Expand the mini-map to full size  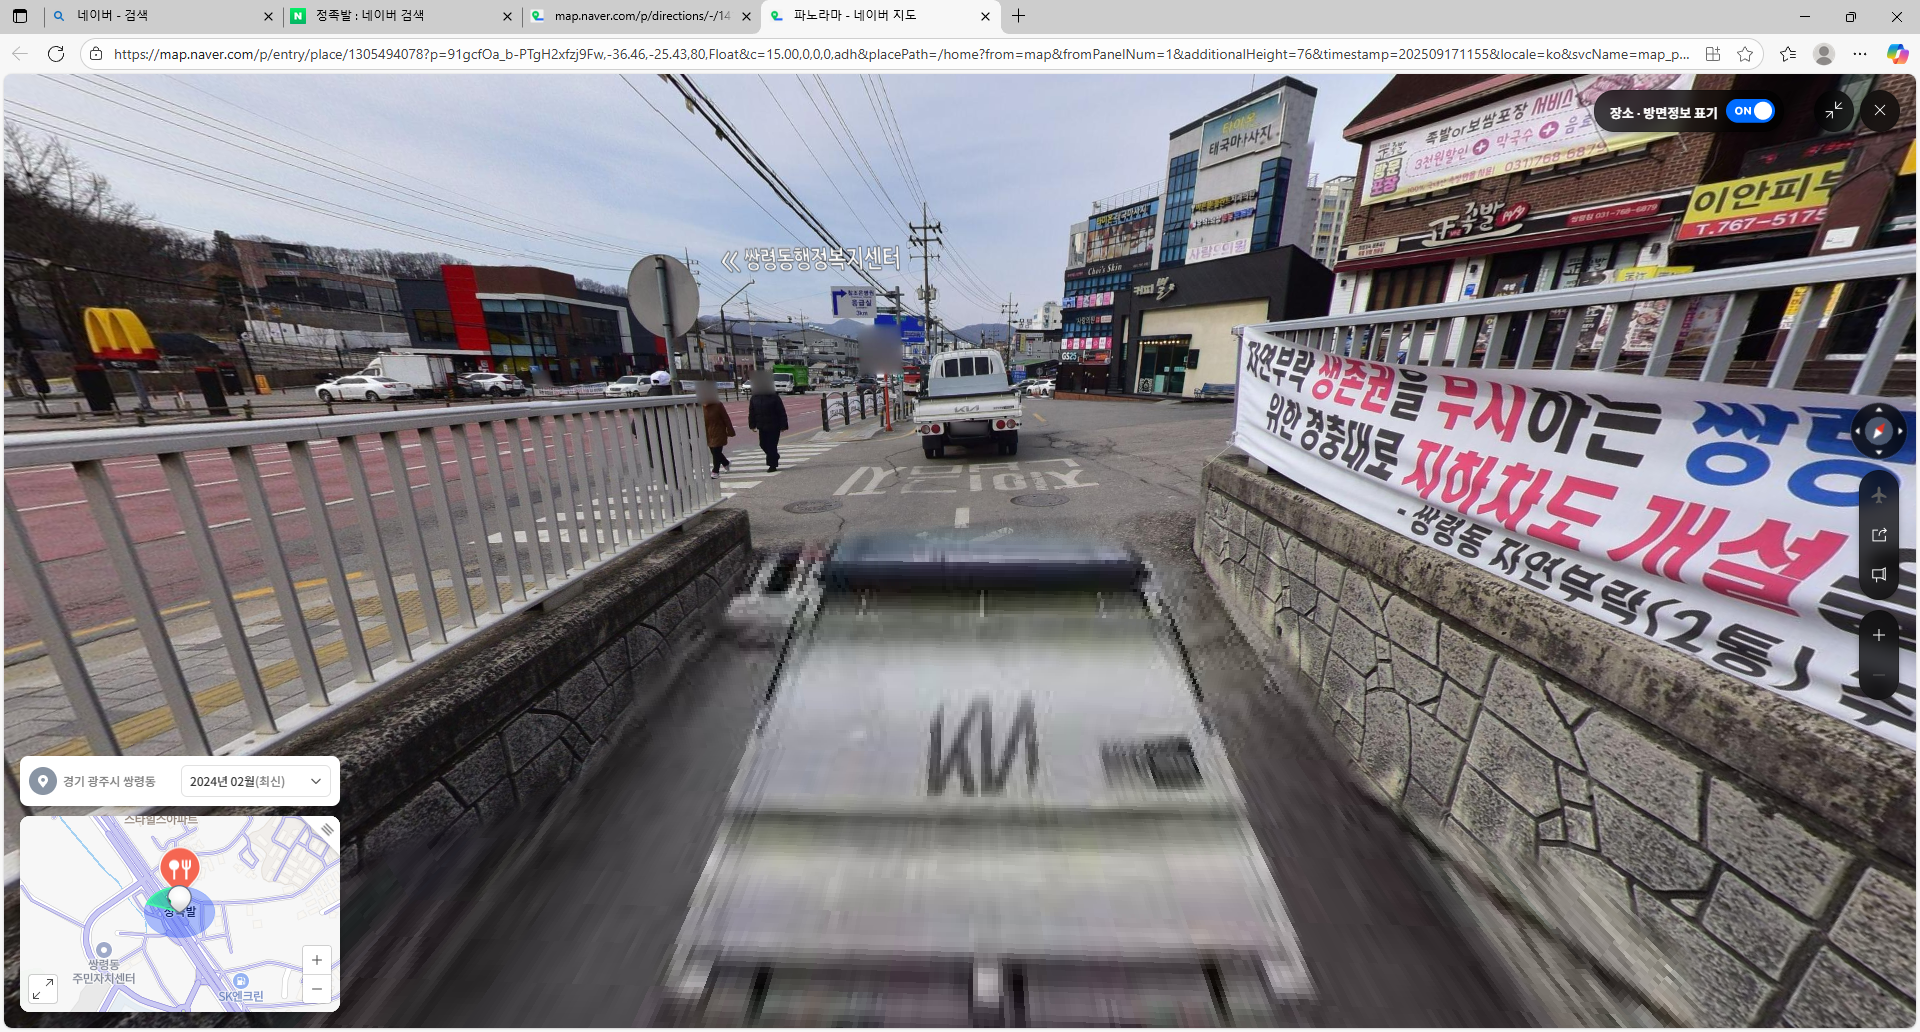click(x=42, y=989)
